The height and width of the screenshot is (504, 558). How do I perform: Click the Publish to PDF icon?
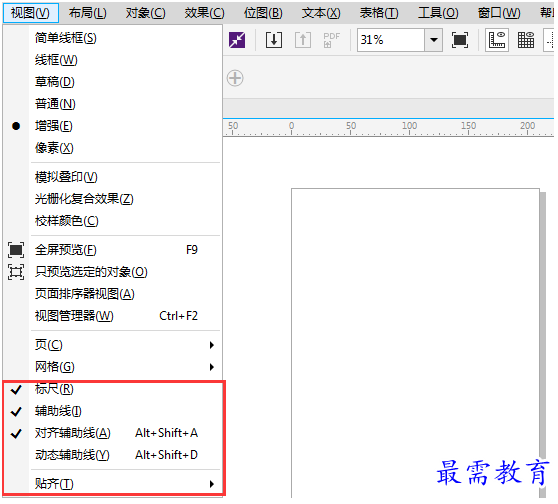[331, 40]
